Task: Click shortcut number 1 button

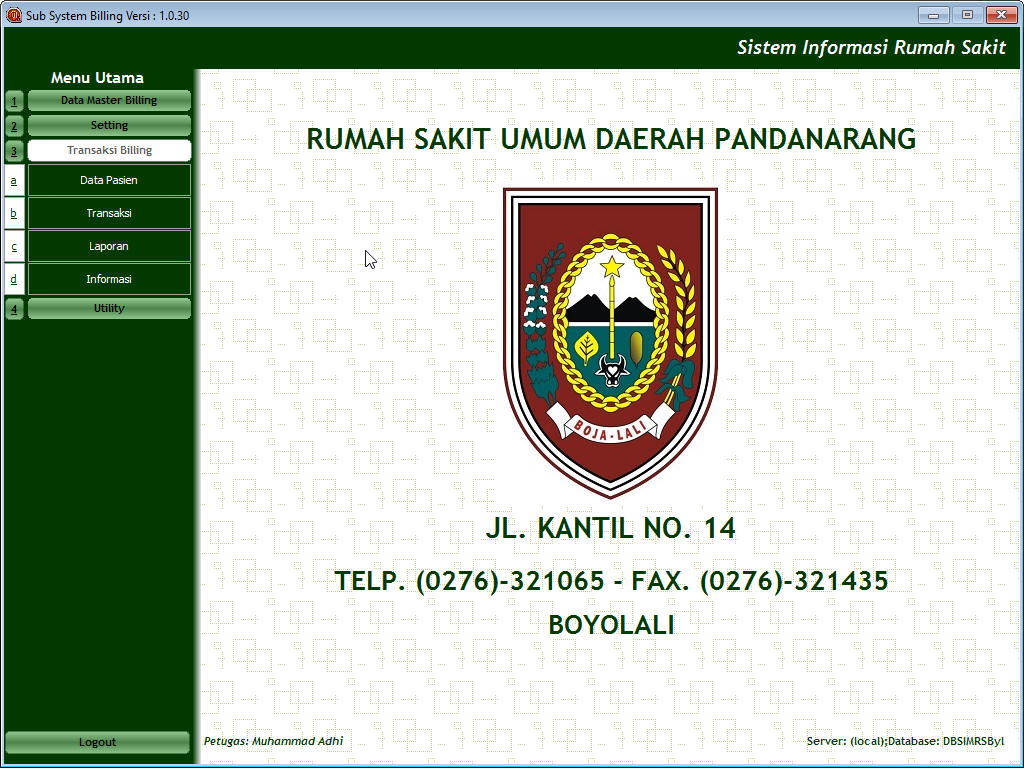Action: tap(14, 101)
